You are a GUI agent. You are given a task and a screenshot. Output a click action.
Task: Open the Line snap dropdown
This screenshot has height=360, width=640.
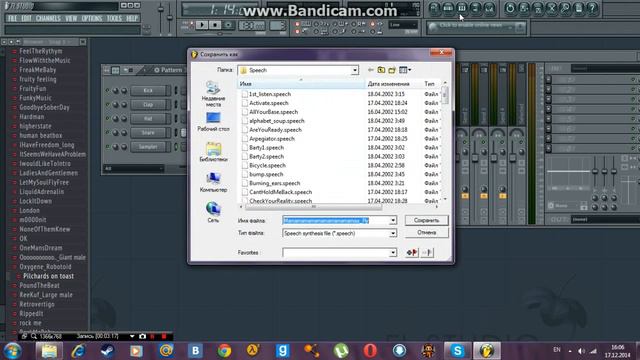(403, 25)
